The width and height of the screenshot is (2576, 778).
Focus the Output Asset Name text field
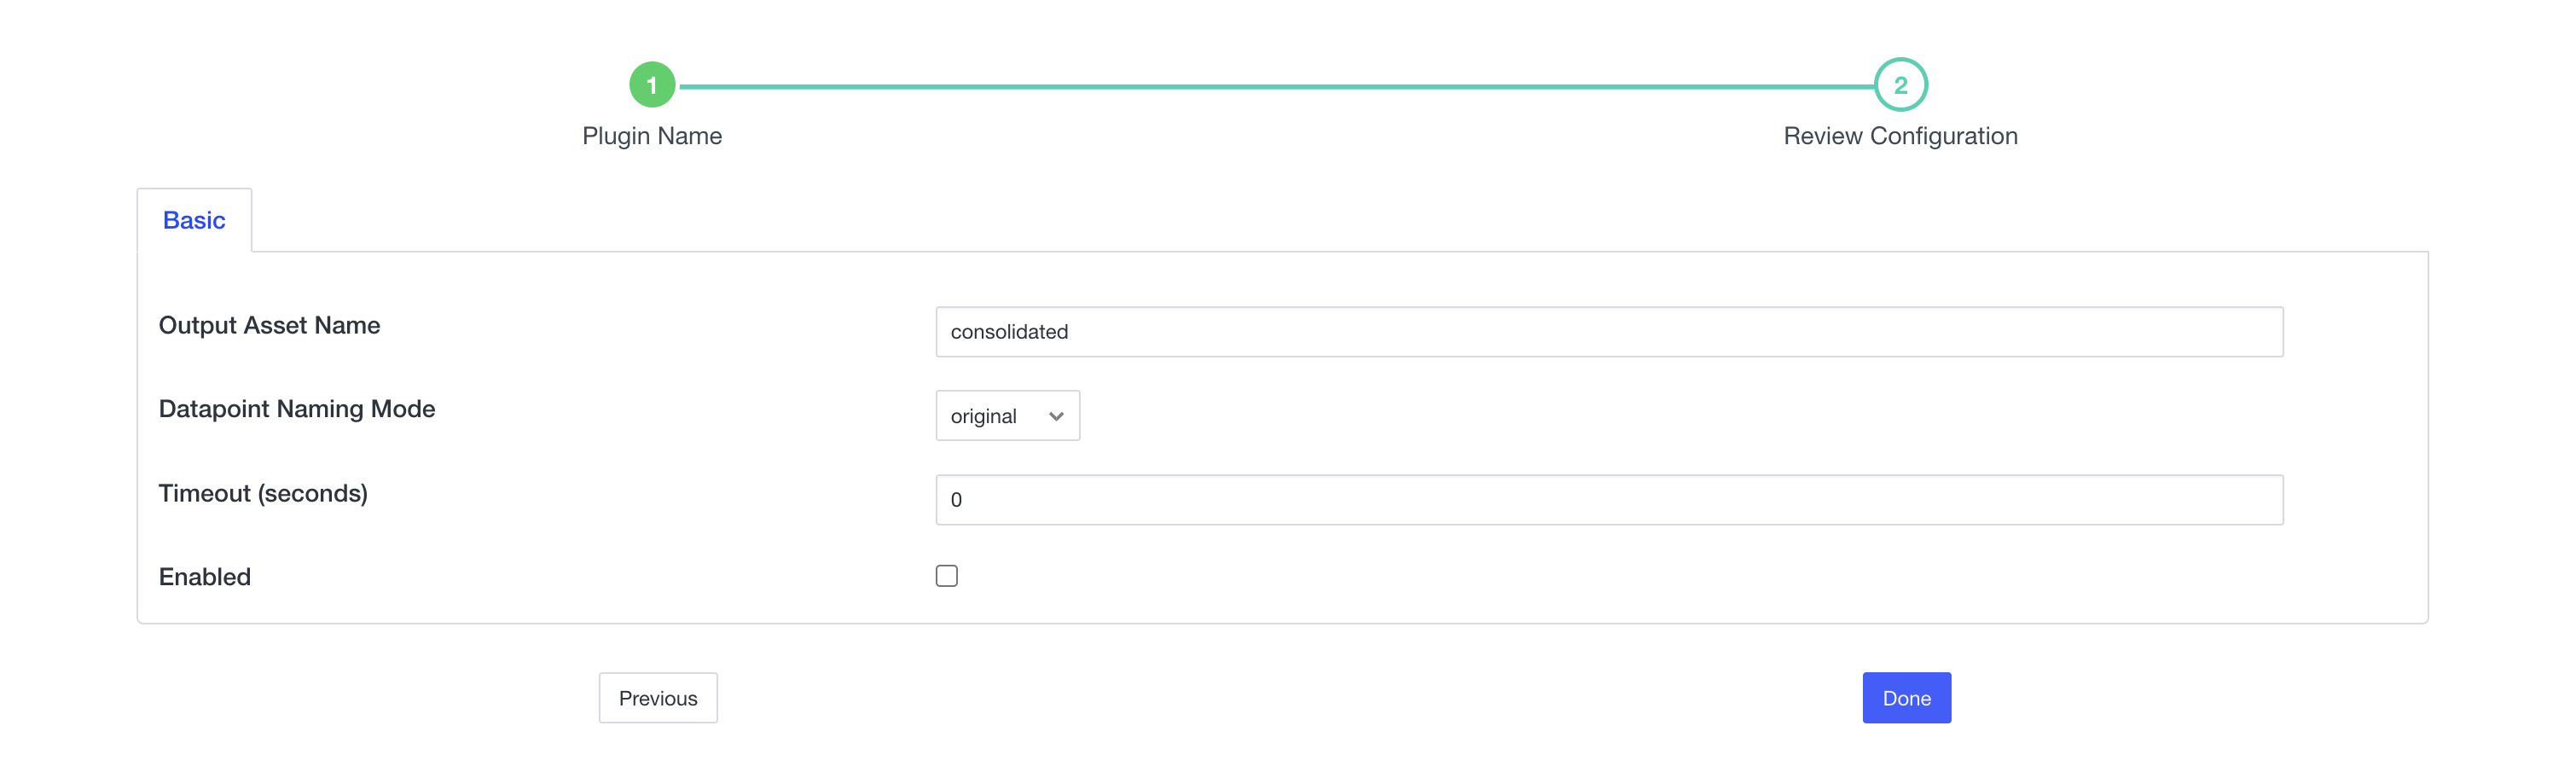tap(1608, 332)
